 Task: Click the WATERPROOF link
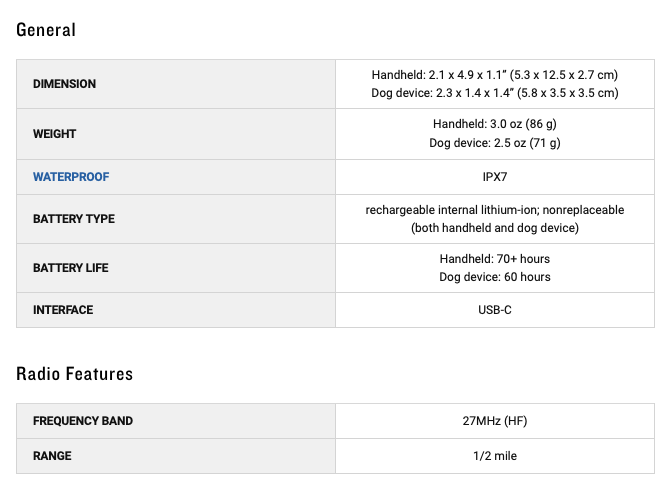pyautogui.click(x=71, y=177)
